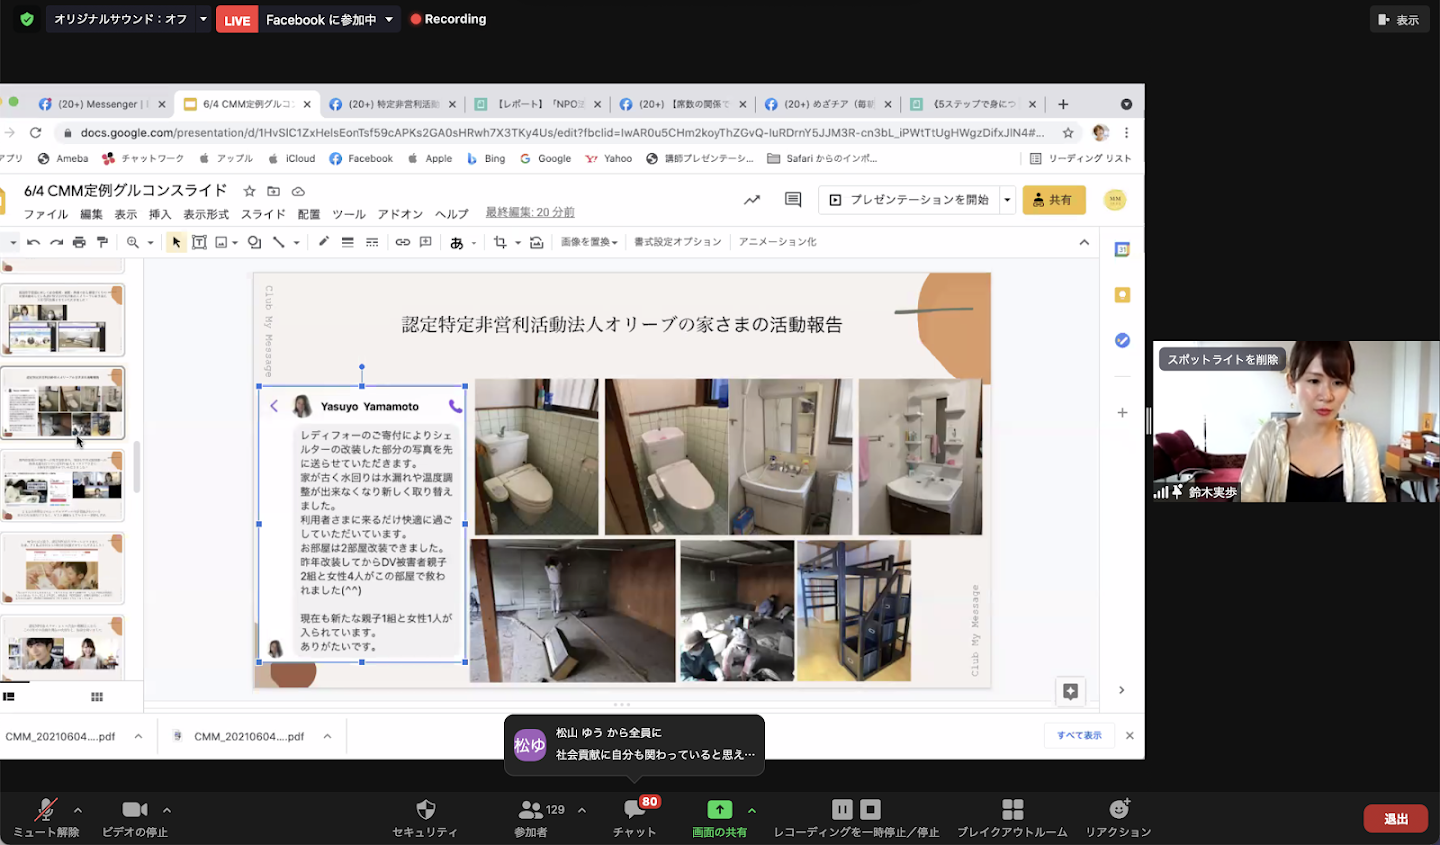1440x845 pixels.
Task: Select the Line tool
Action: 279,242
